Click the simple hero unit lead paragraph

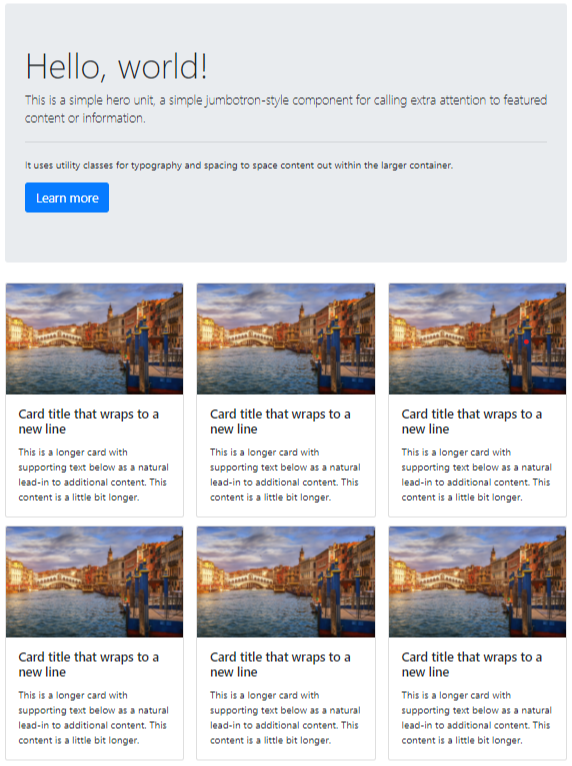[x=286, y=109]
